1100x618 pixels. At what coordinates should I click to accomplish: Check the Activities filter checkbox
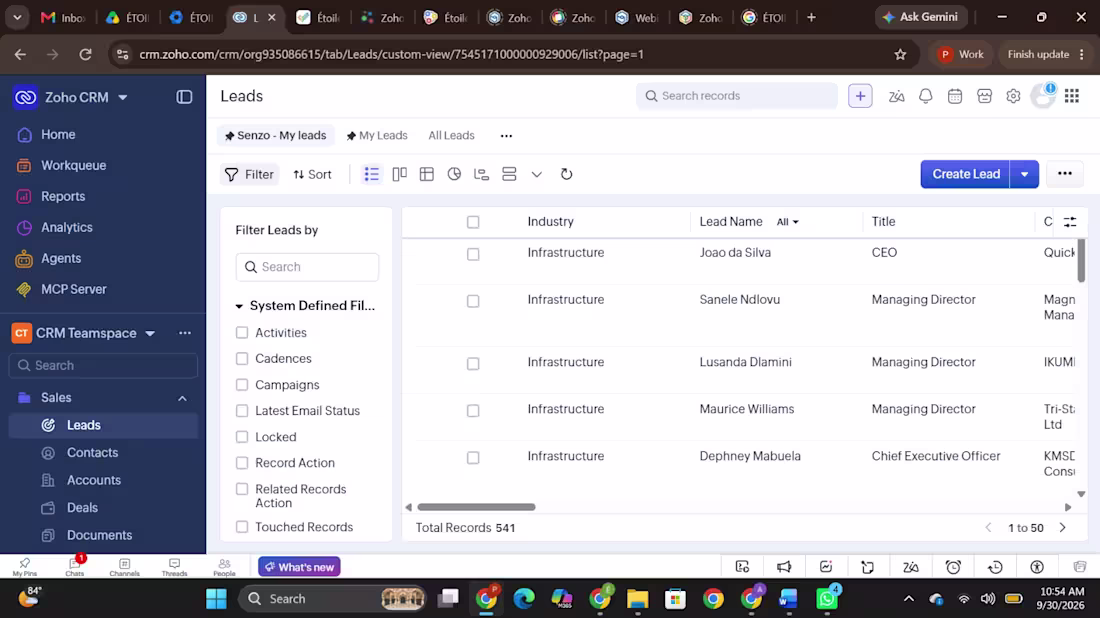coord(242,332)
